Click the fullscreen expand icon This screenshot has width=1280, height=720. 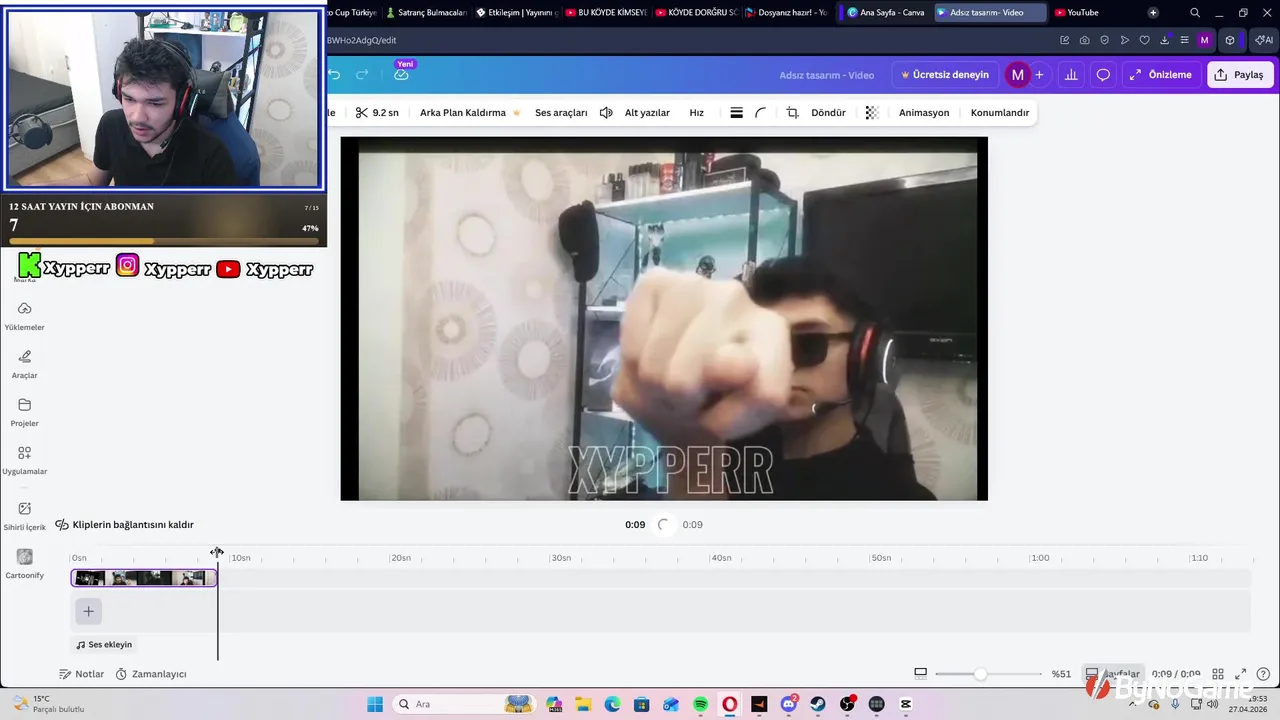[1241, 674]
